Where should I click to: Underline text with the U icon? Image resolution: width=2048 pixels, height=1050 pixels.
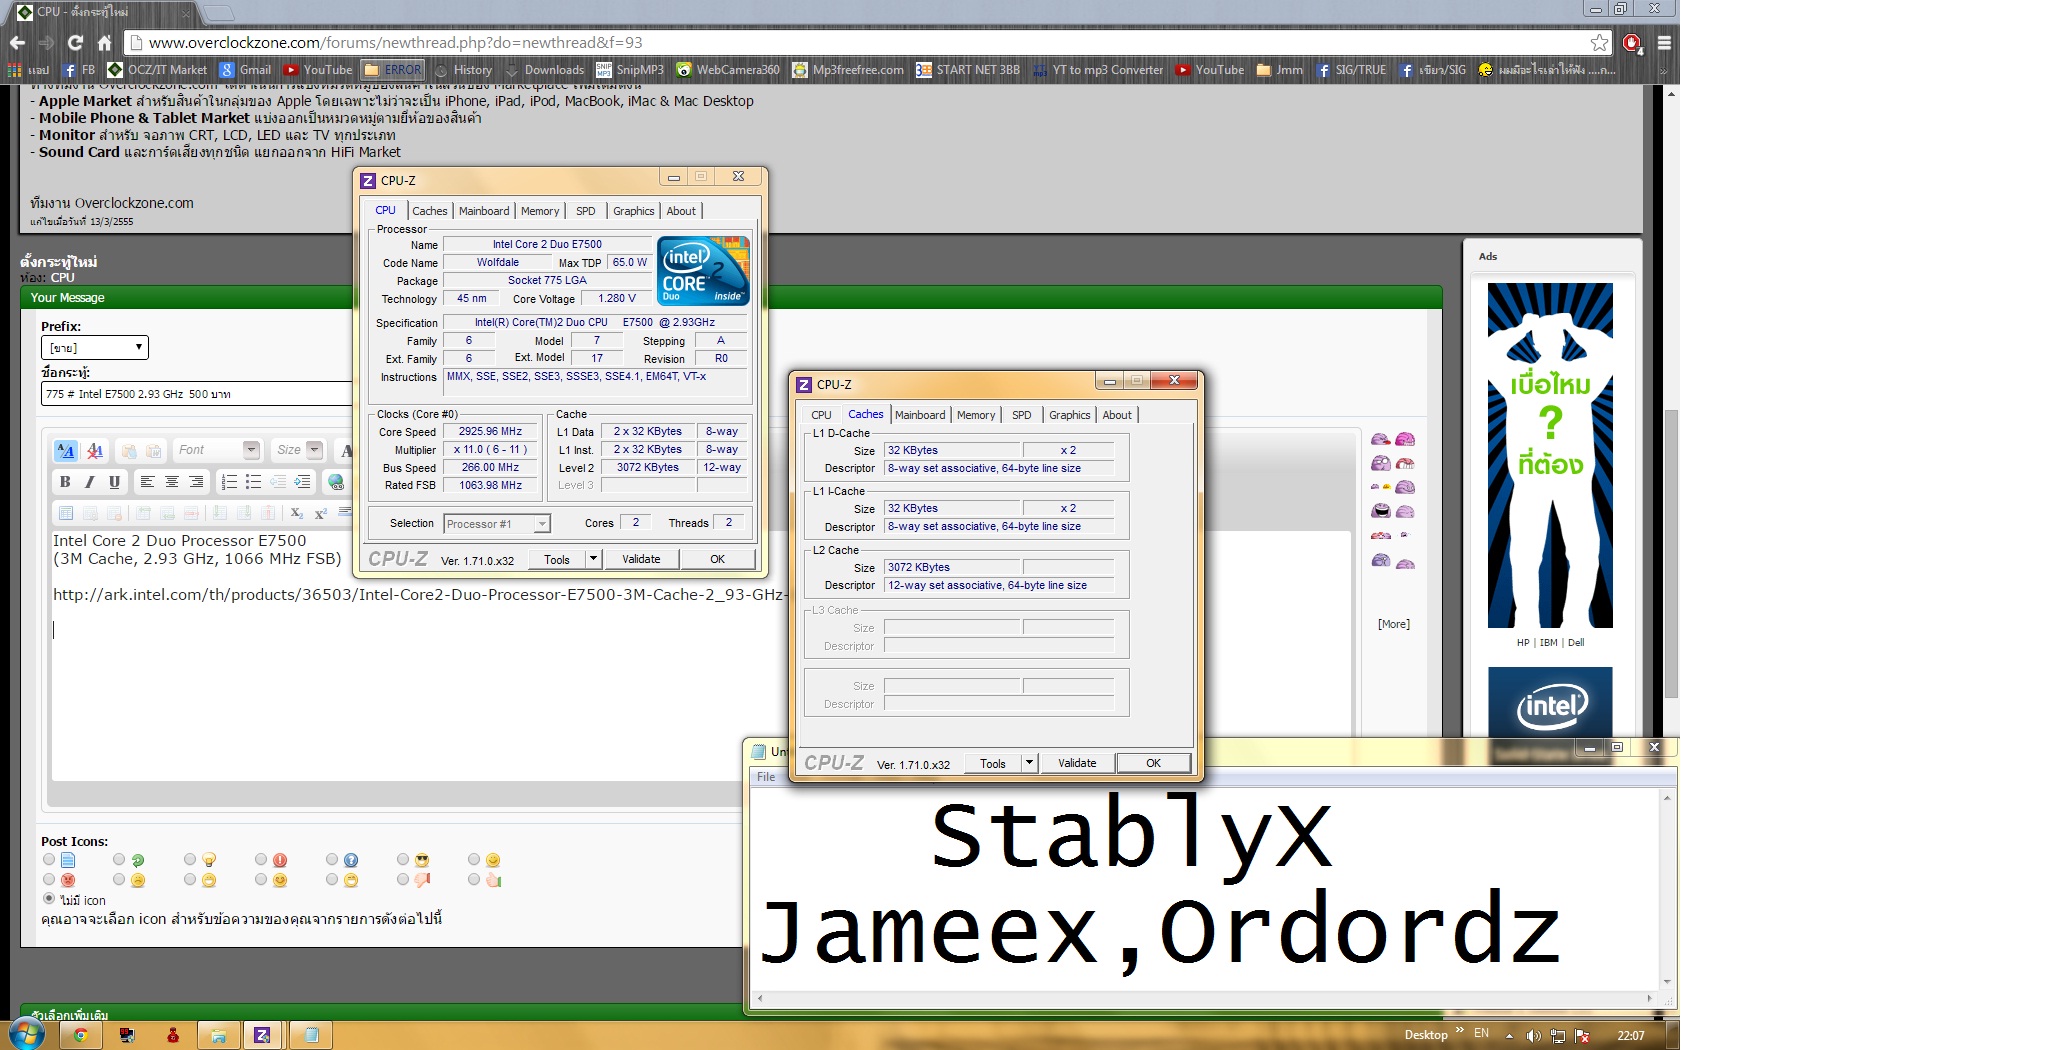[114, 482]
